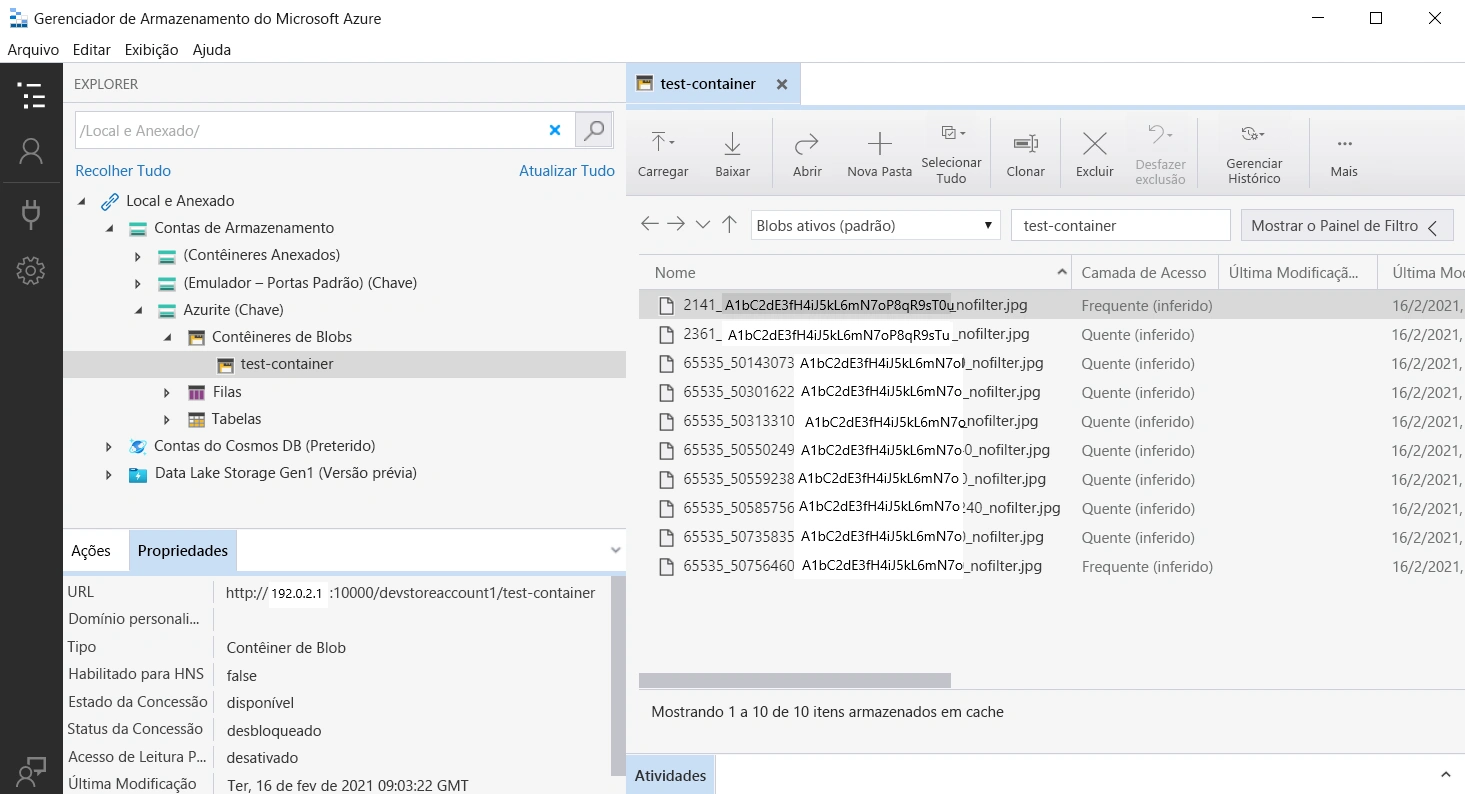1465x794 pixels.
Task: Open navigation history down chevron
Action: [x=702, y=225]
